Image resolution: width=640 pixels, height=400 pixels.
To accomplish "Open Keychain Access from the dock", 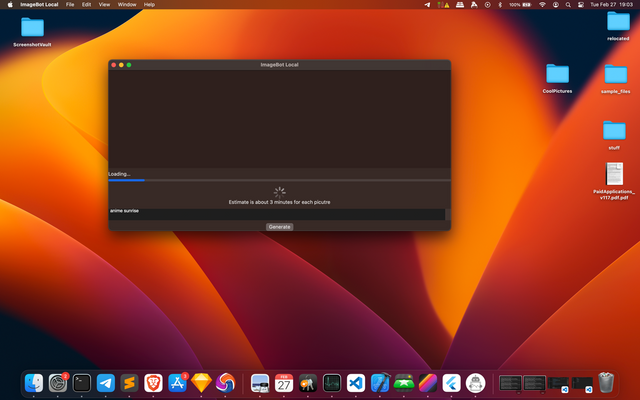I will [x=308, y=383].
